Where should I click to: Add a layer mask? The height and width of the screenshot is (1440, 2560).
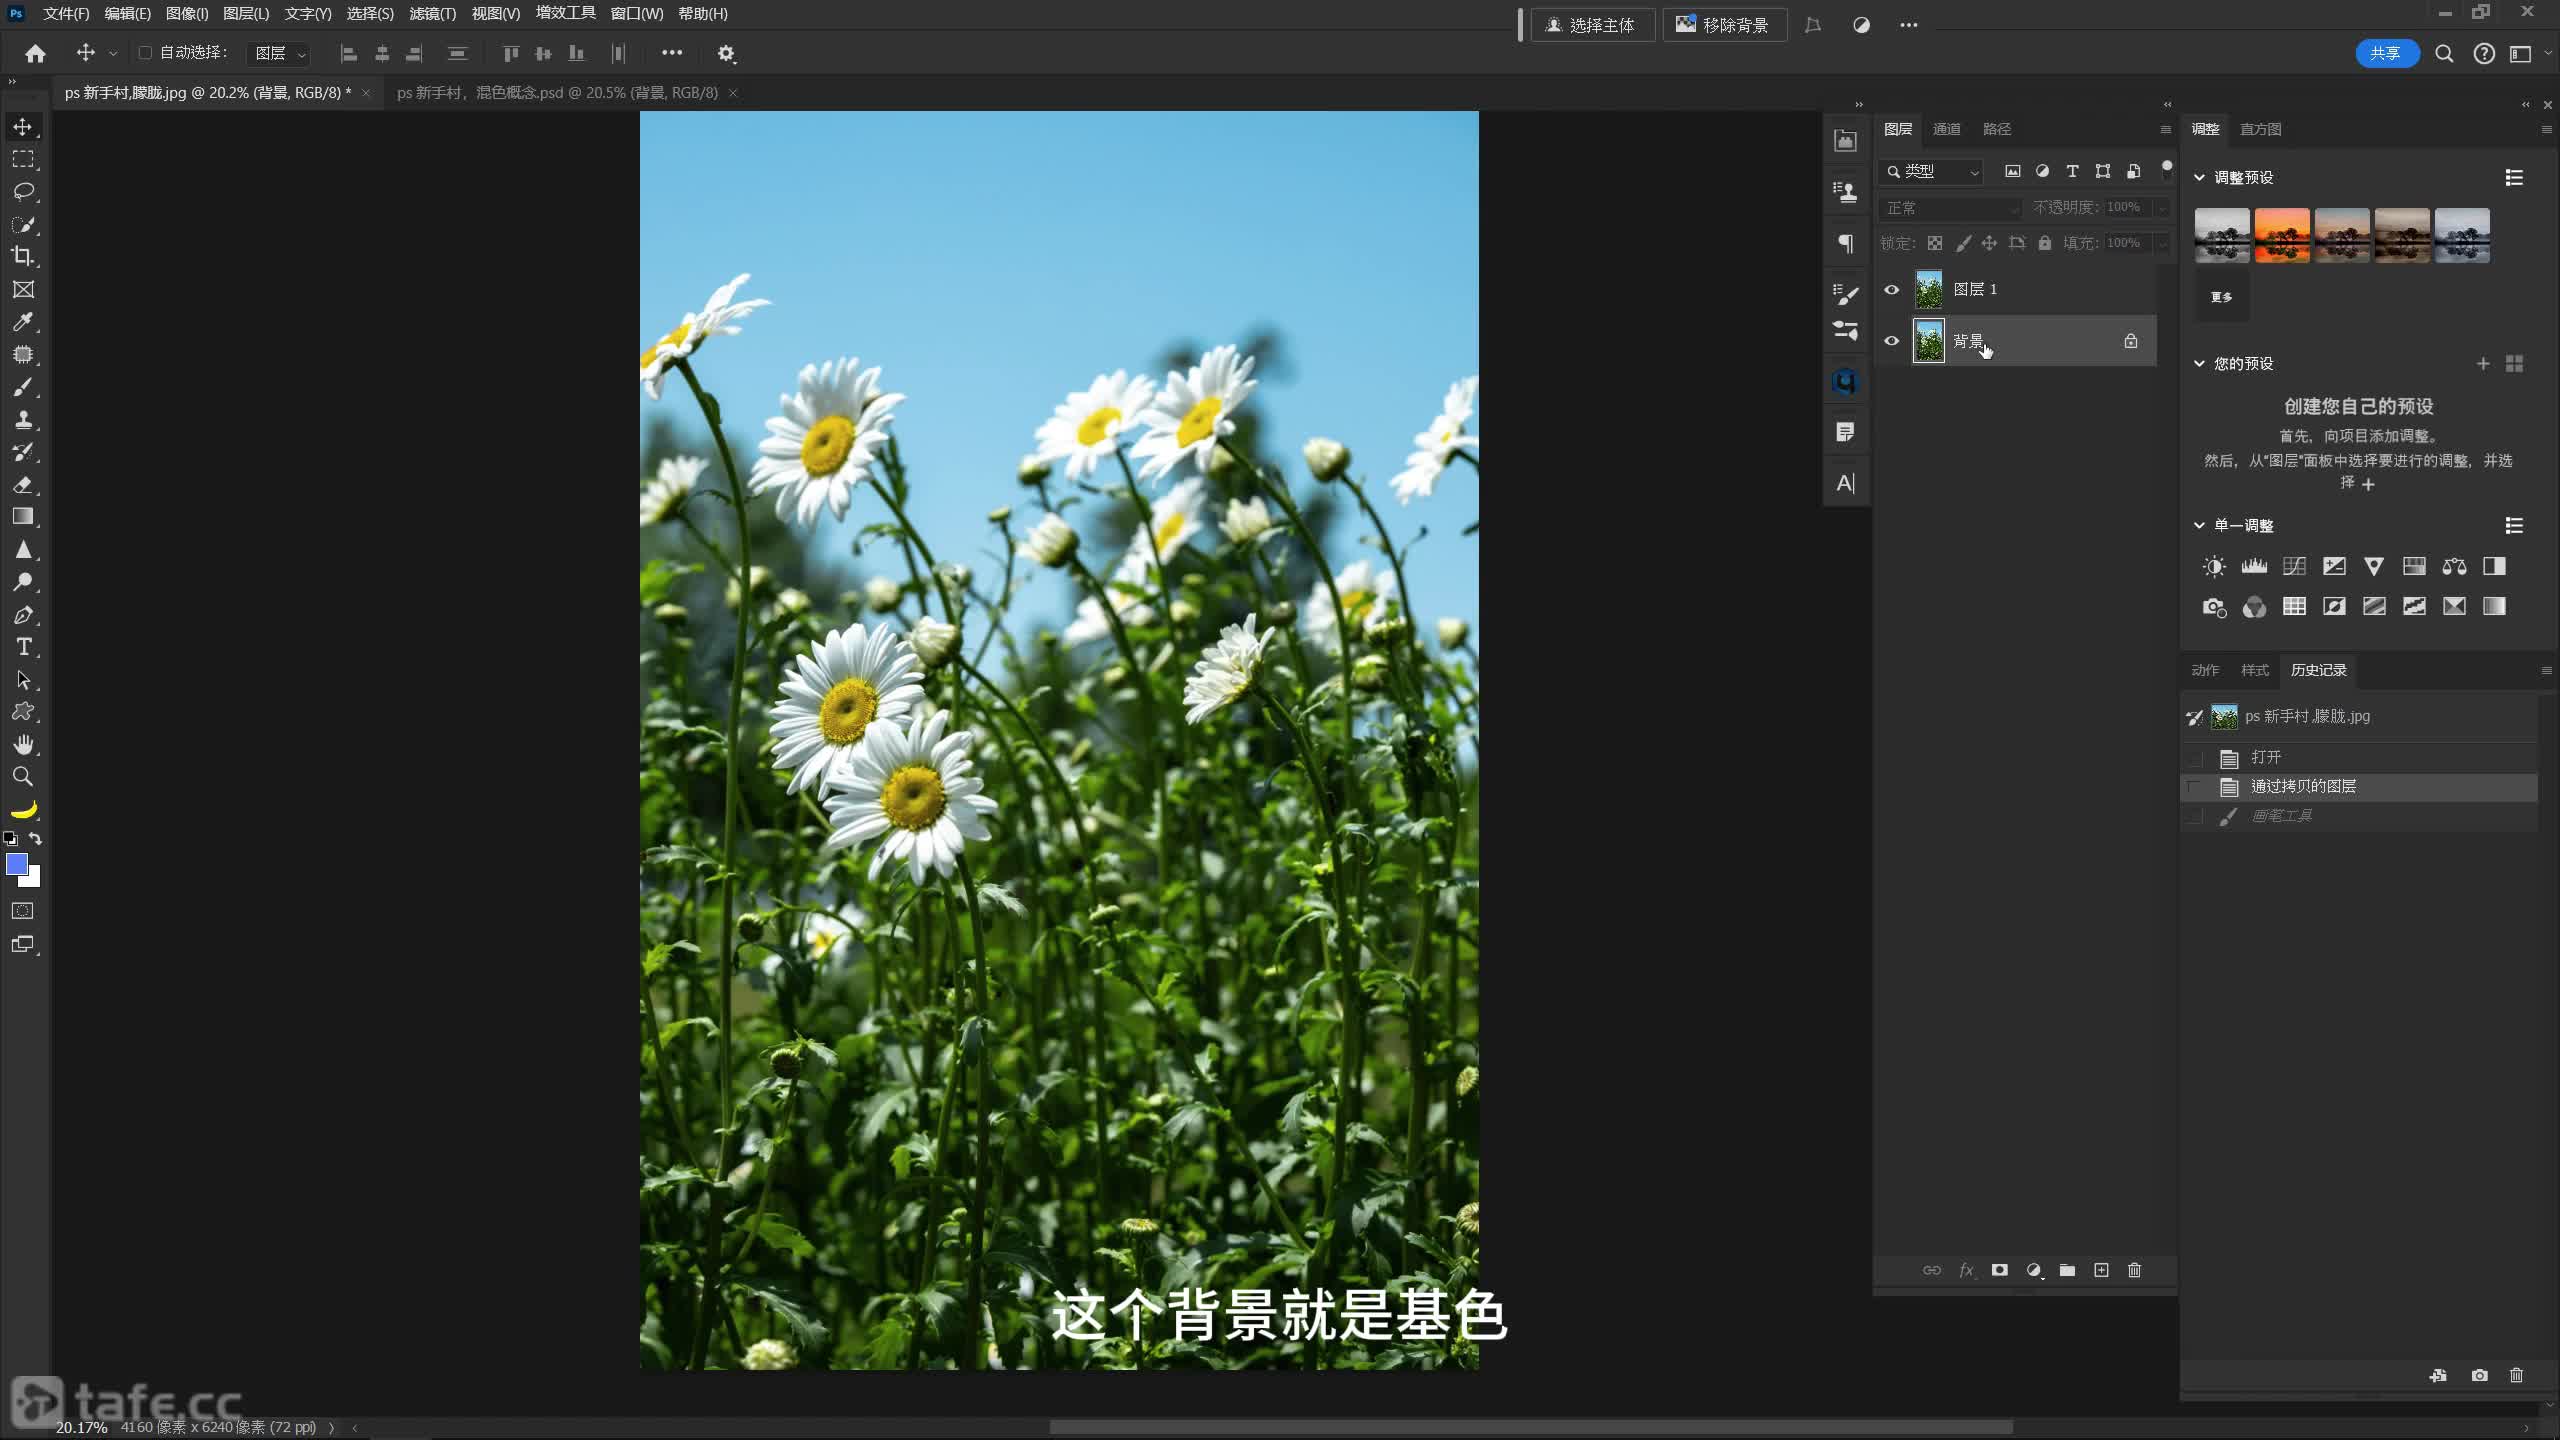click(1999, 1270)
